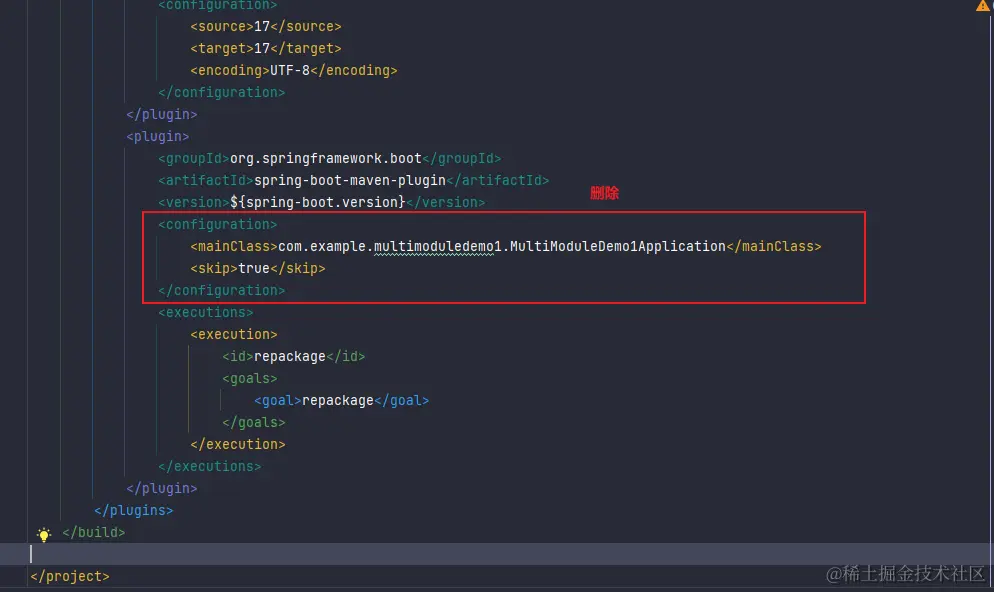Click the closing </build> tag

point(94,532)
